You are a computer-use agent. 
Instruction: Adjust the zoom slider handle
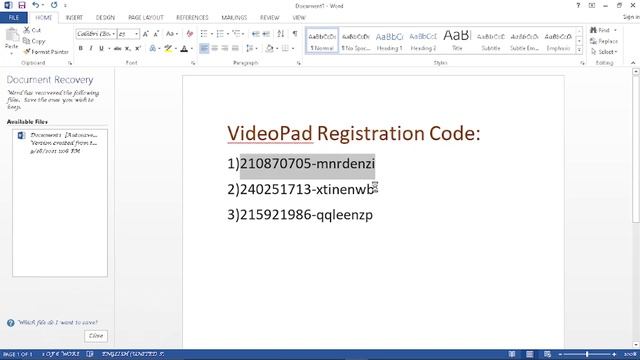coord(587,354)
